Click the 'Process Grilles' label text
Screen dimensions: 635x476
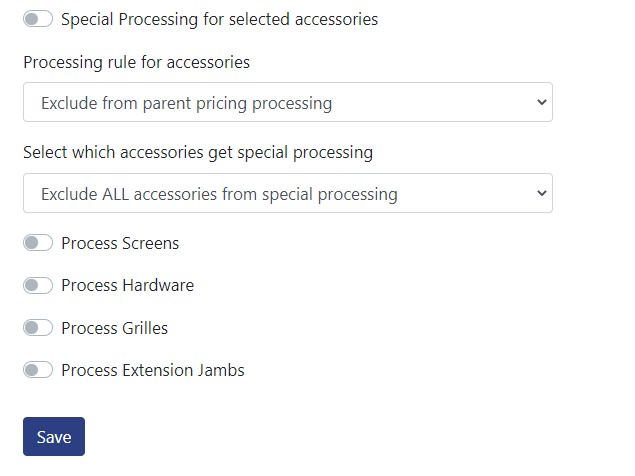click(114, 328)
